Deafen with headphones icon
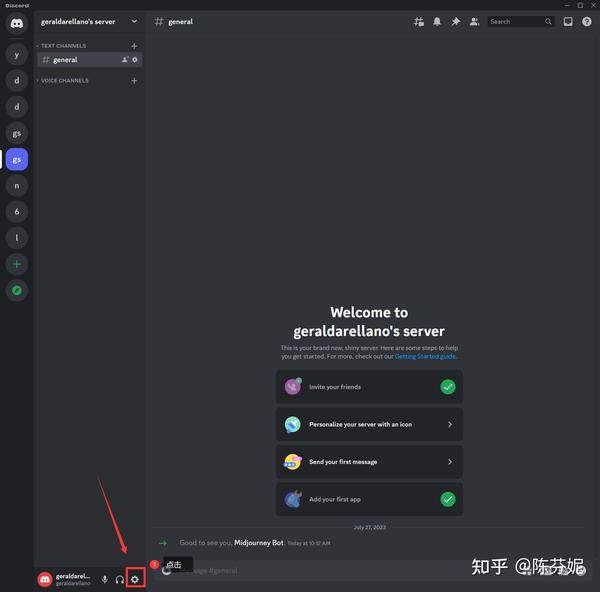600x592 pixels. tap(120, 579)
